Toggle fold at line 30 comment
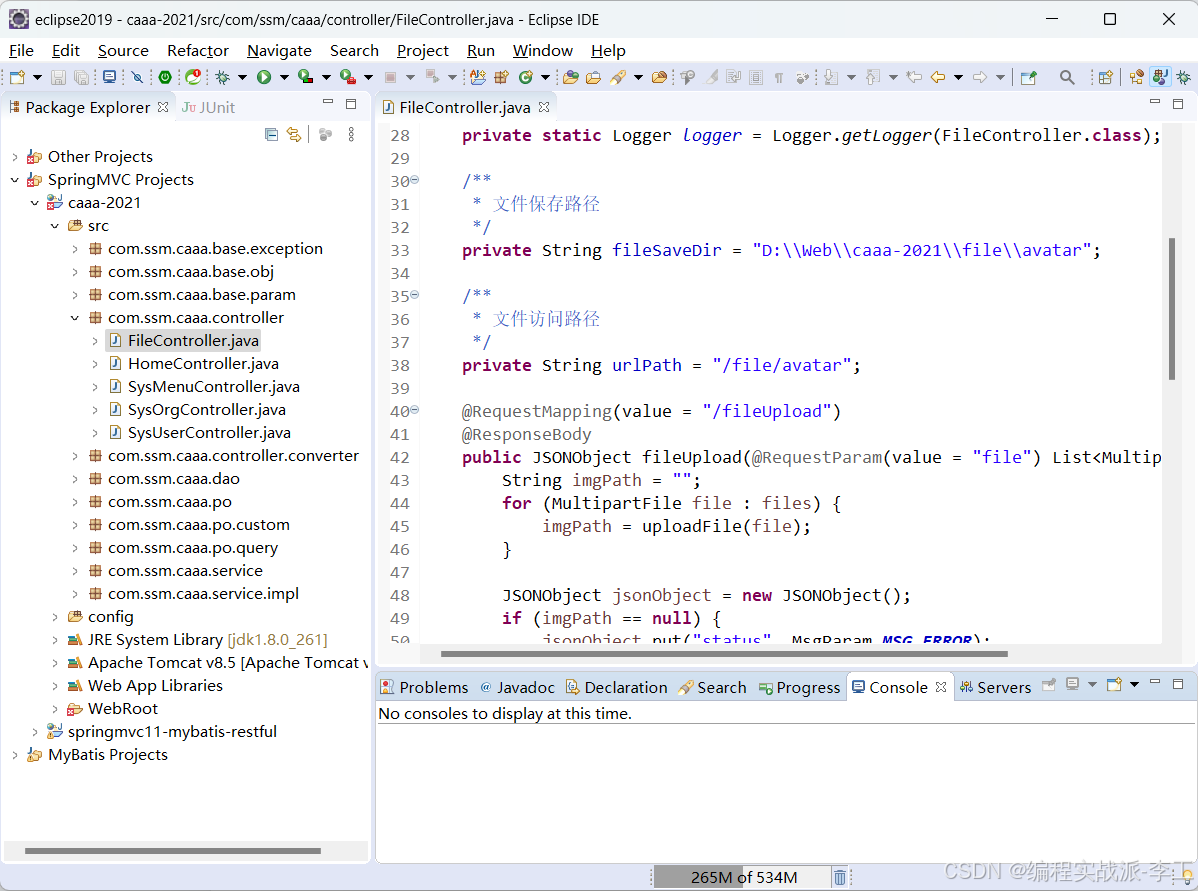This screenshot has width=1198, height=891. (415, 180)
